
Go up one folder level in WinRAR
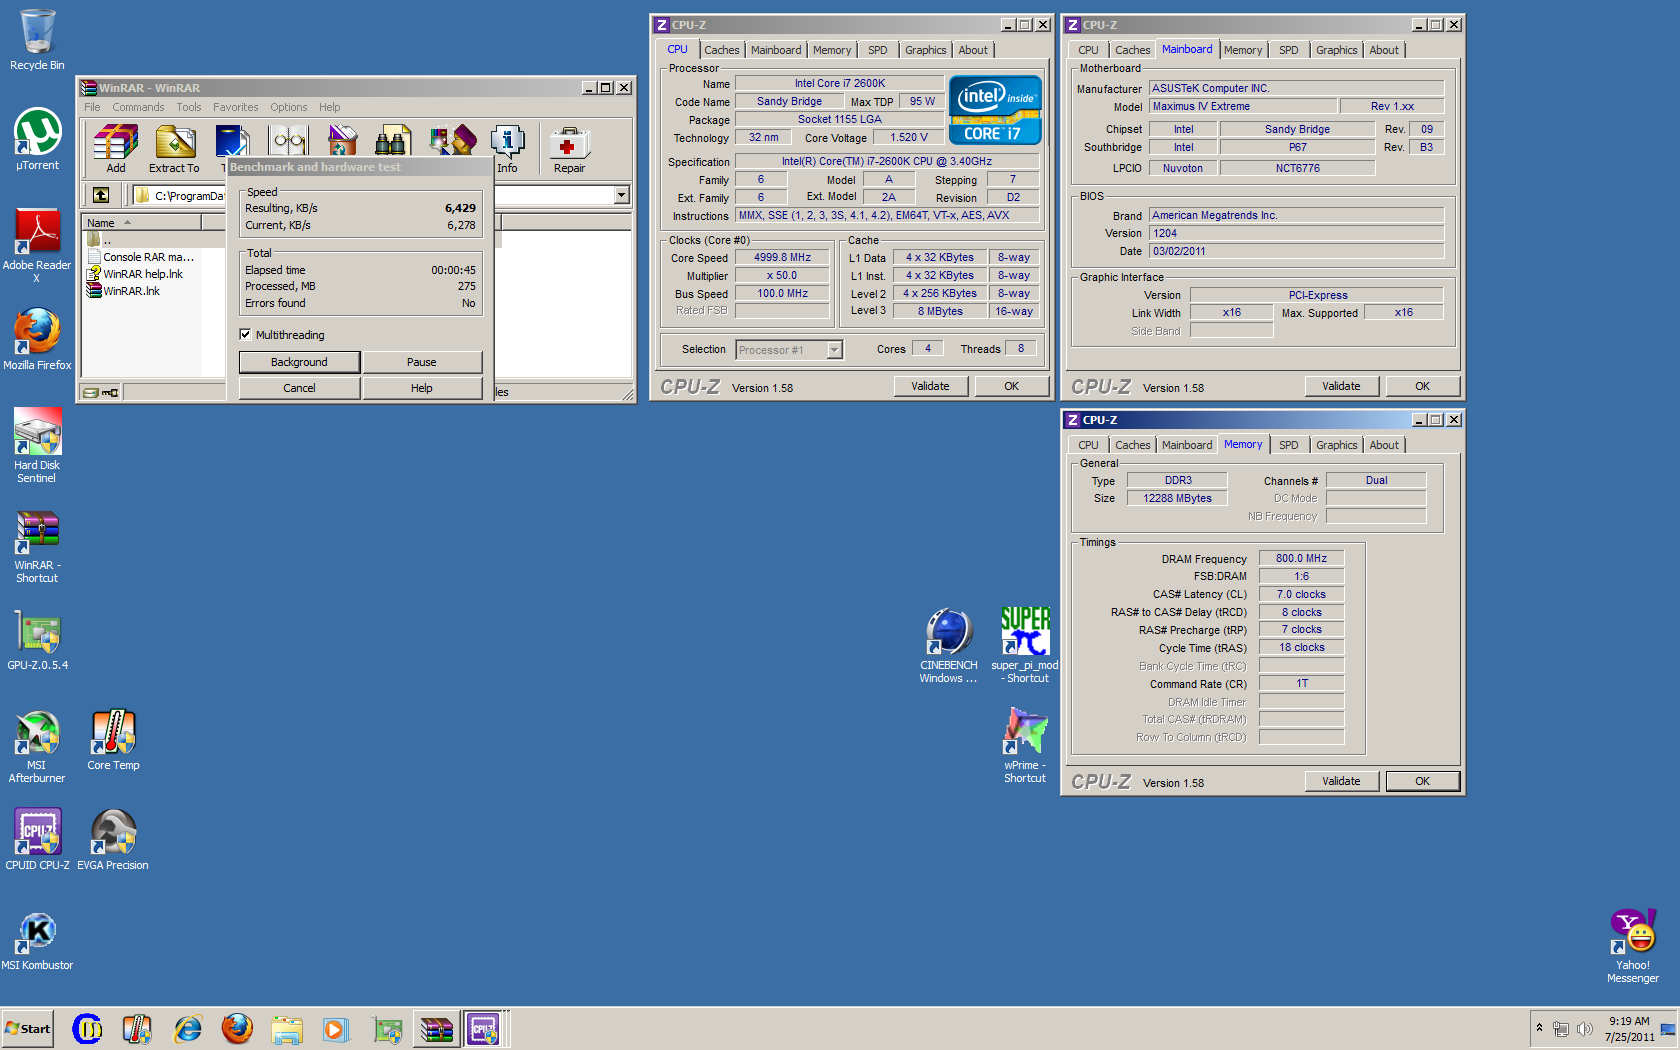(x=101, y=195)
